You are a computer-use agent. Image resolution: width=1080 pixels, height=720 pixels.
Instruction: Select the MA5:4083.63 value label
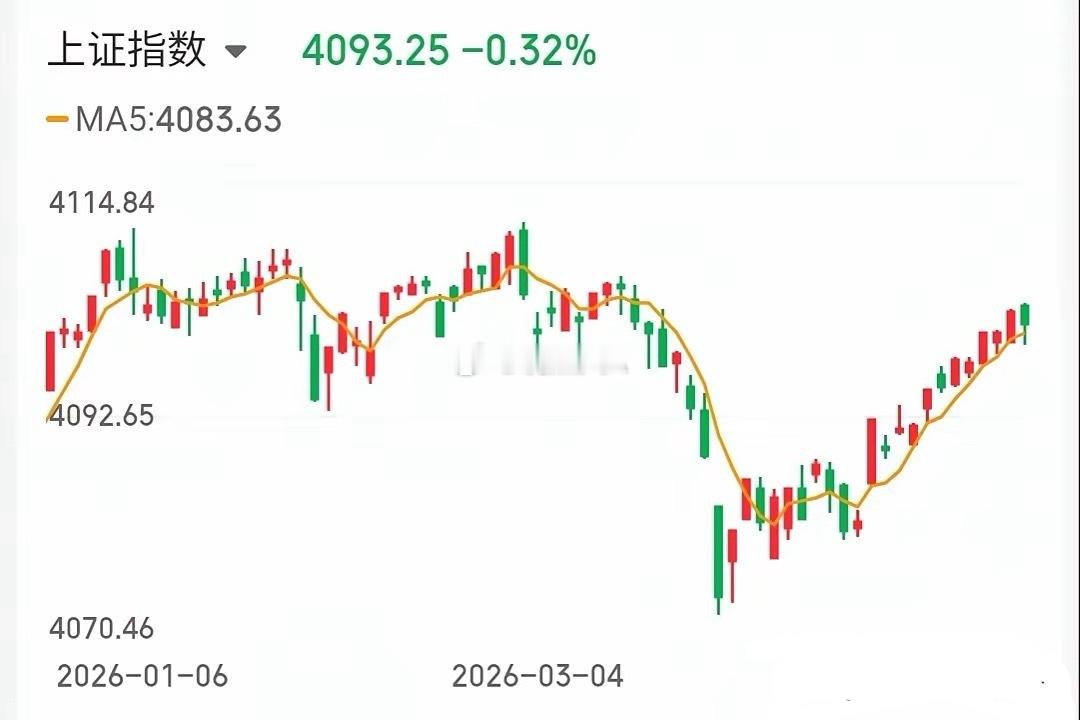180,120
